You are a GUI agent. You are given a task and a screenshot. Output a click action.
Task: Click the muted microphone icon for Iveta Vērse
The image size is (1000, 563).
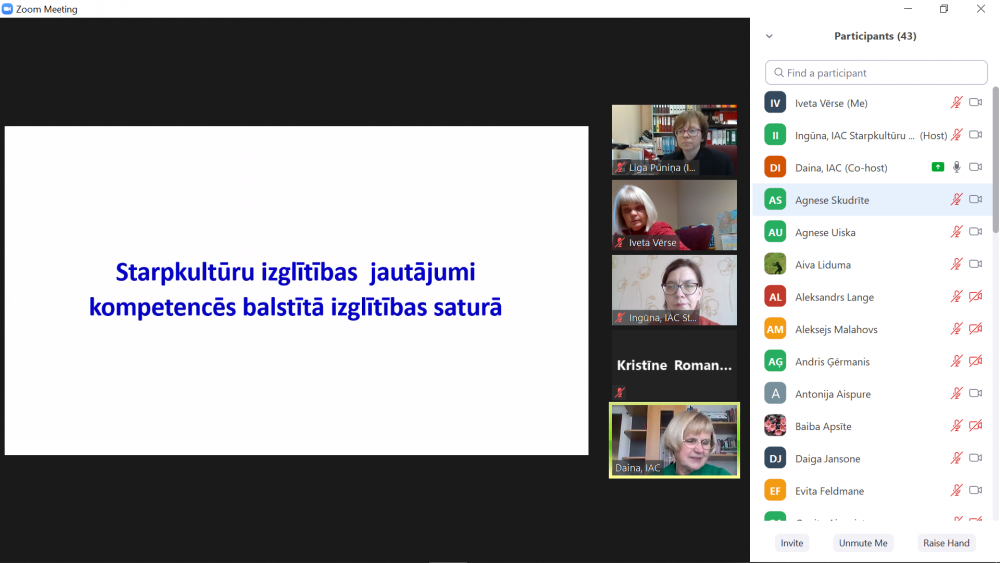tap(956, 103)
